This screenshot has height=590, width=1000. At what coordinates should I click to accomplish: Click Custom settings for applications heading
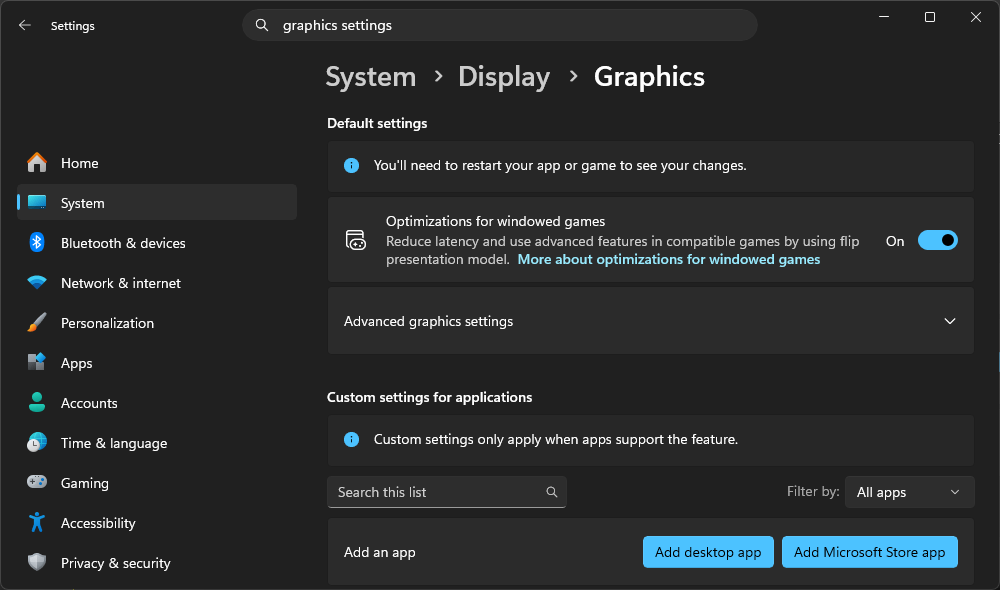pyautogui.click(x=429, y=397)
